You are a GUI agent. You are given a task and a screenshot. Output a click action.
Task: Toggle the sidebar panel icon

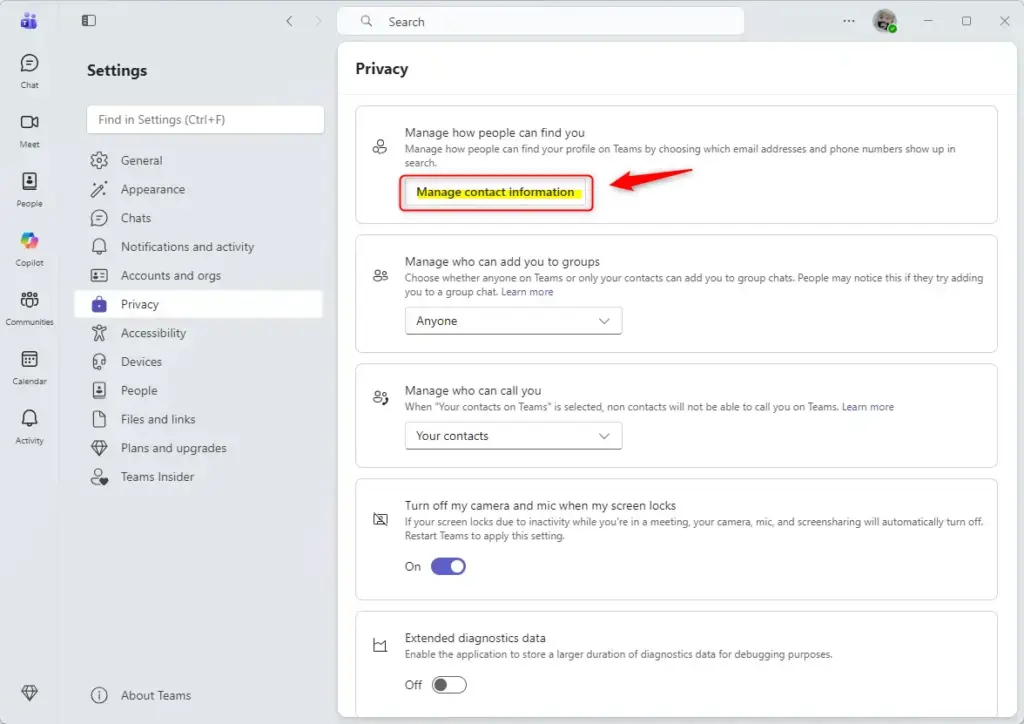pos(89,21)
